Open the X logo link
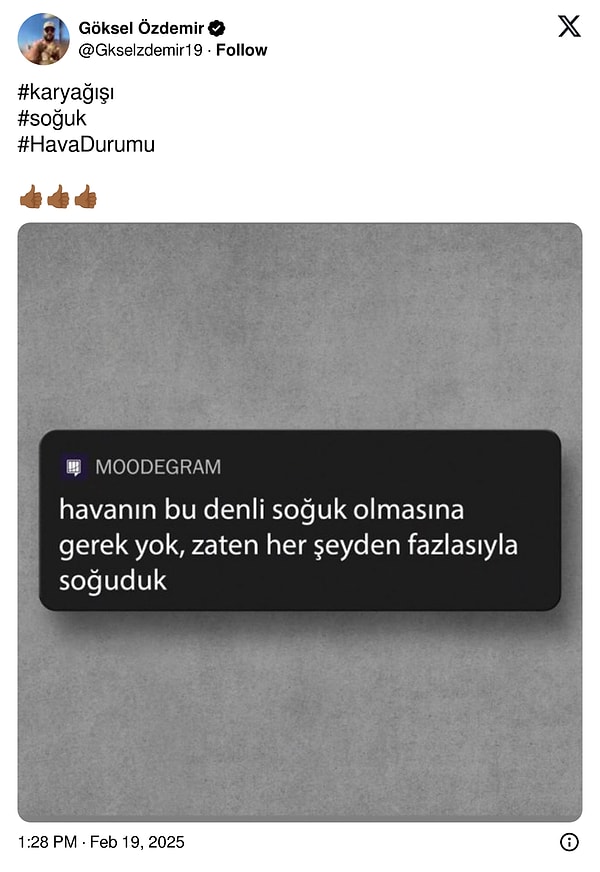The height and width of the screenshot is (872, 600). (569, 26)
